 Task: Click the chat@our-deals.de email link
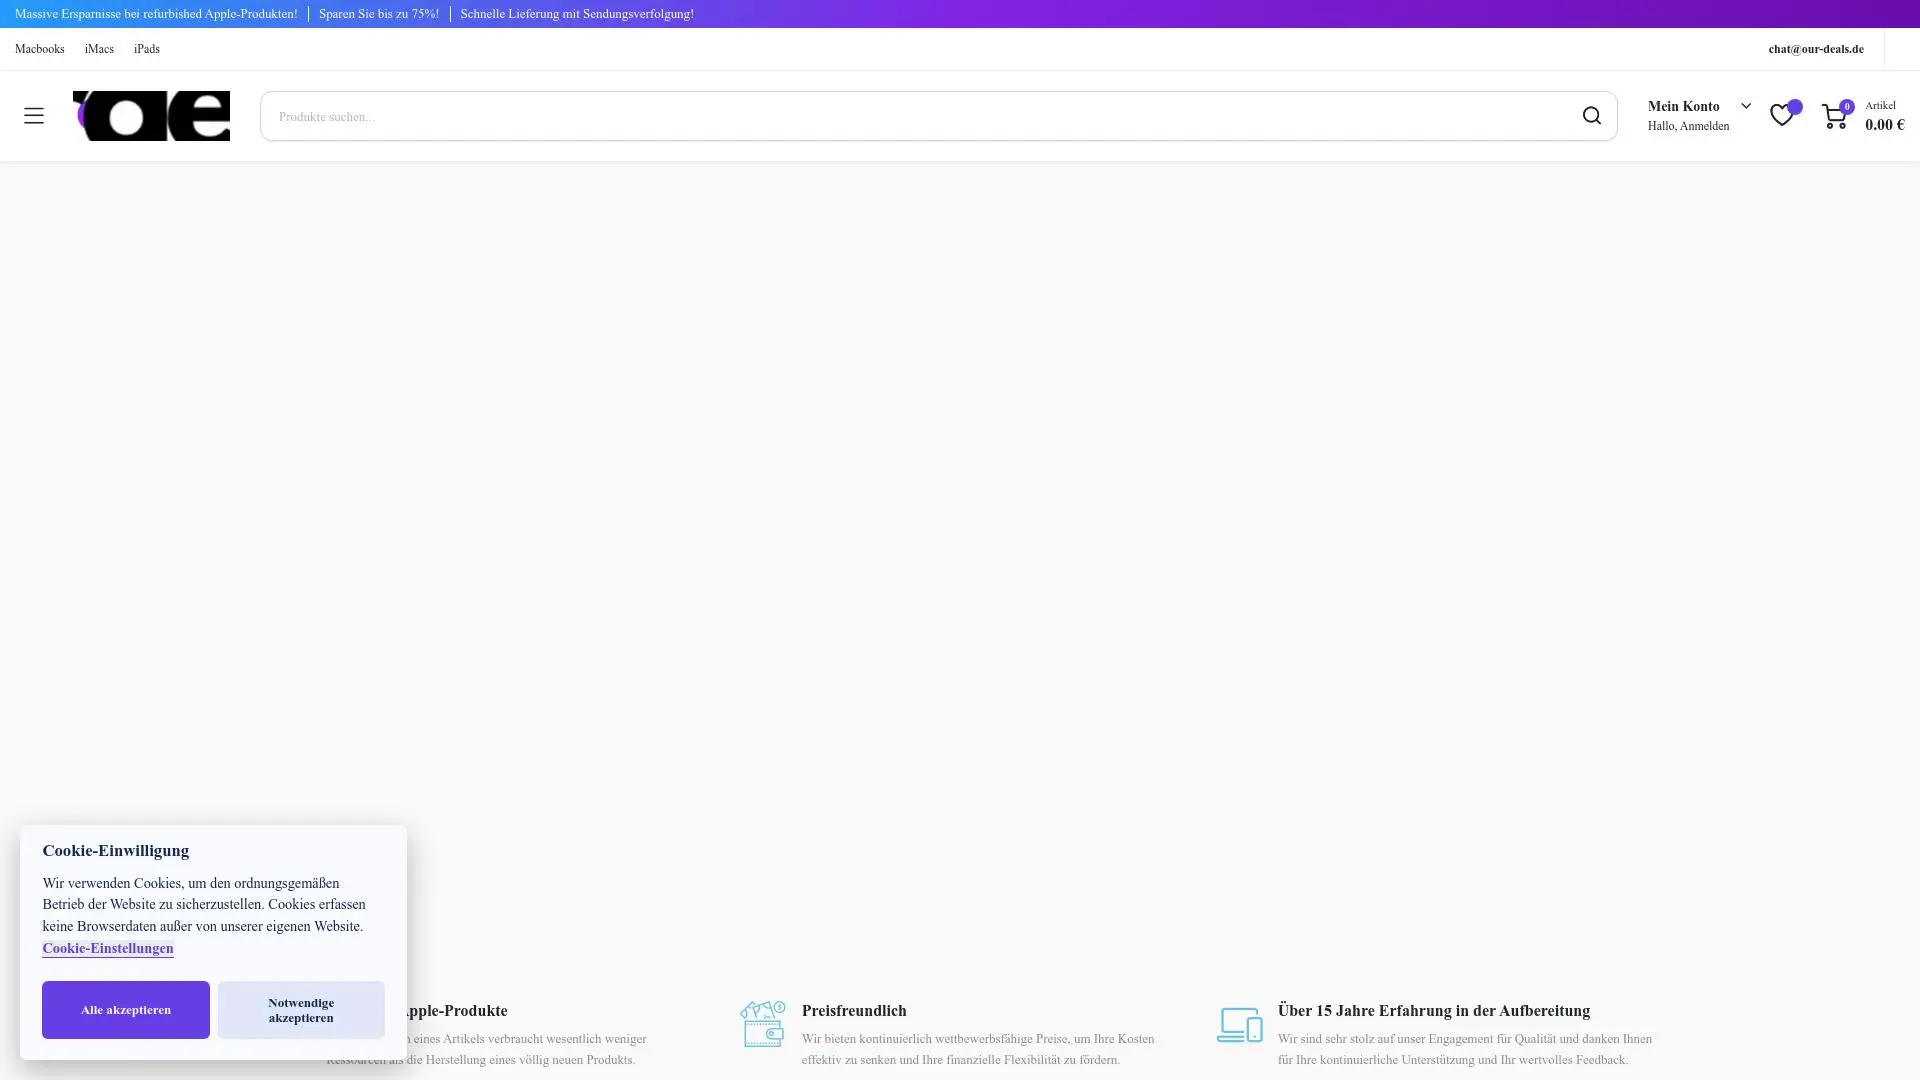tap(1815, 49)
